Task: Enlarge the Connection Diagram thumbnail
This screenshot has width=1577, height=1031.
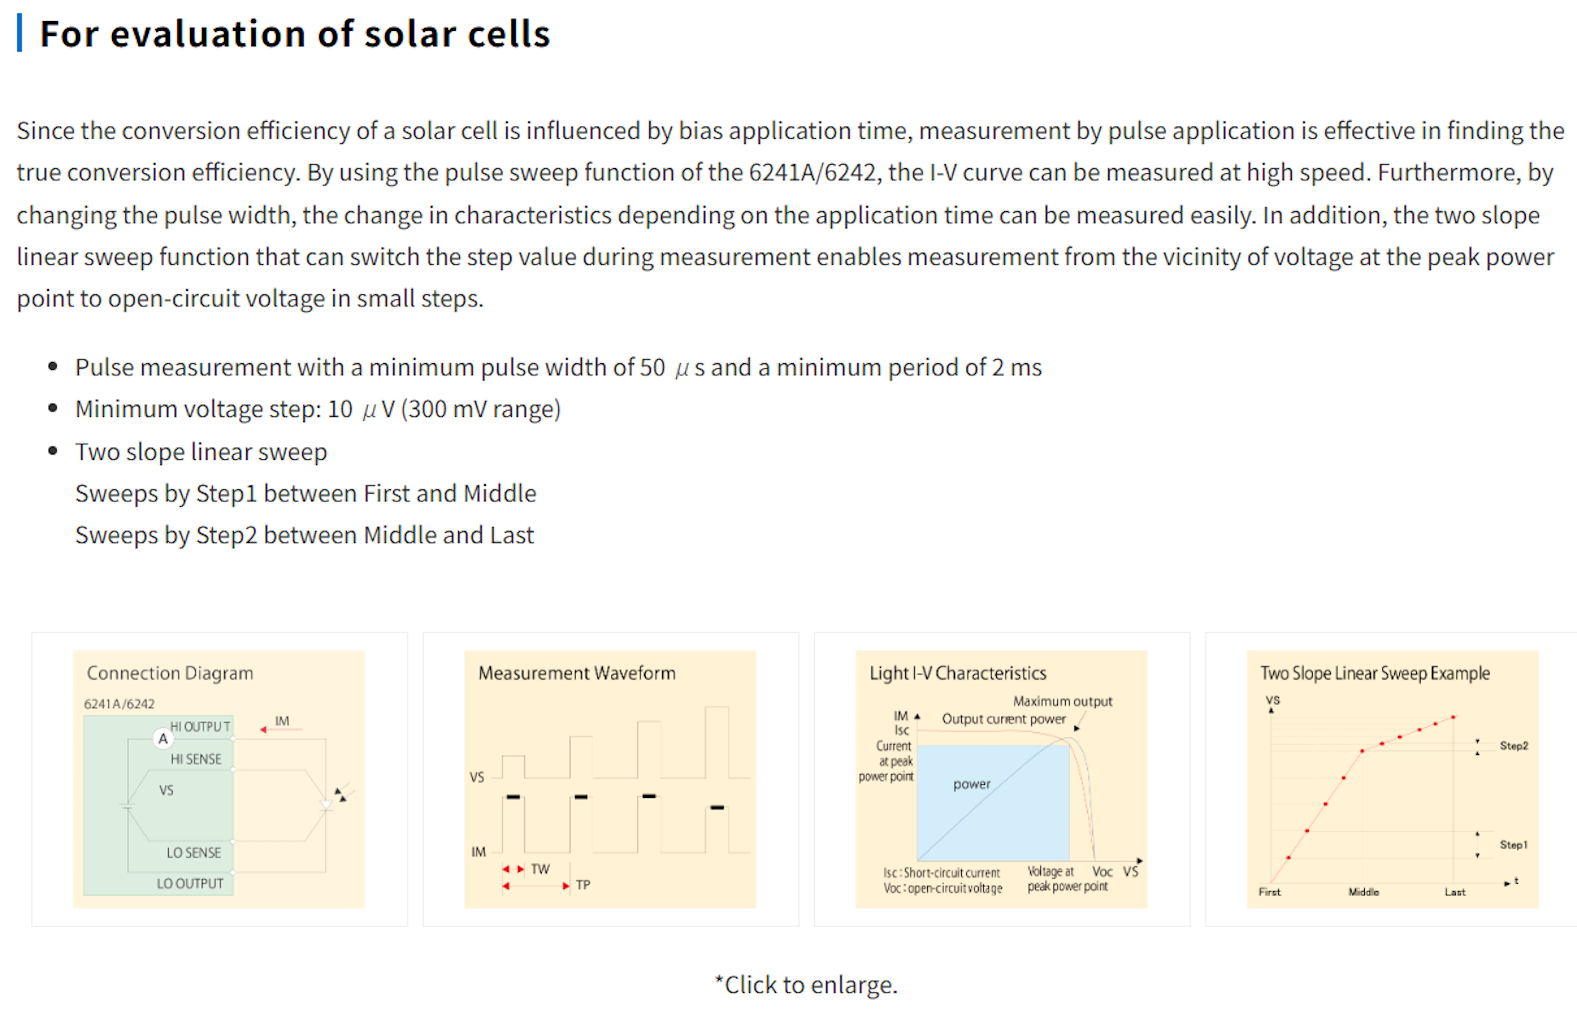Action: [219, 779]
